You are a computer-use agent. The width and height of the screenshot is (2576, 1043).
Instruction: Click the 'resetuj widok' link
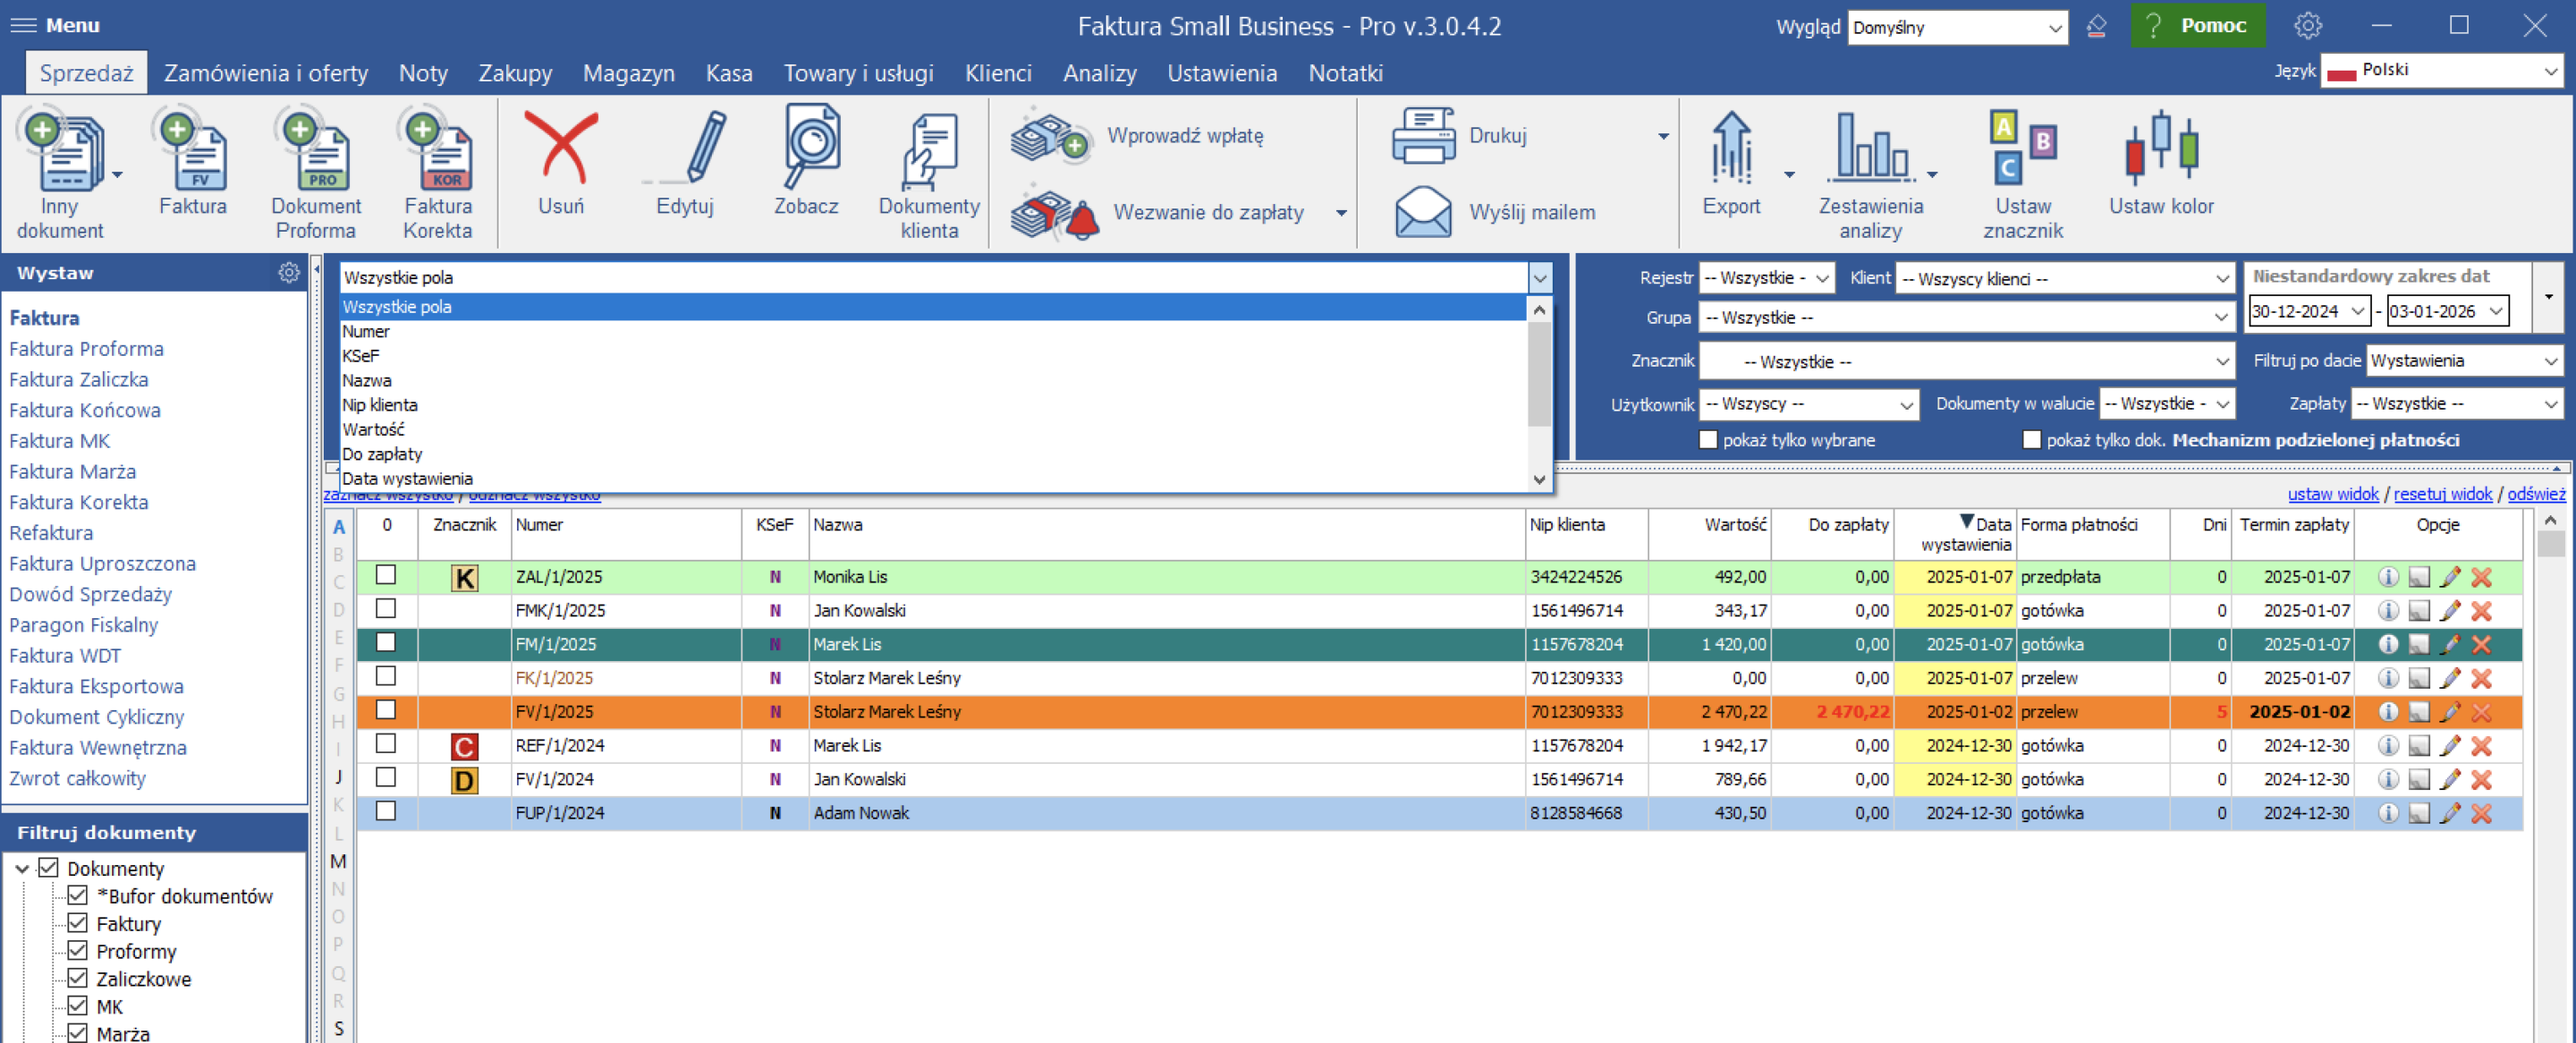2442,494
